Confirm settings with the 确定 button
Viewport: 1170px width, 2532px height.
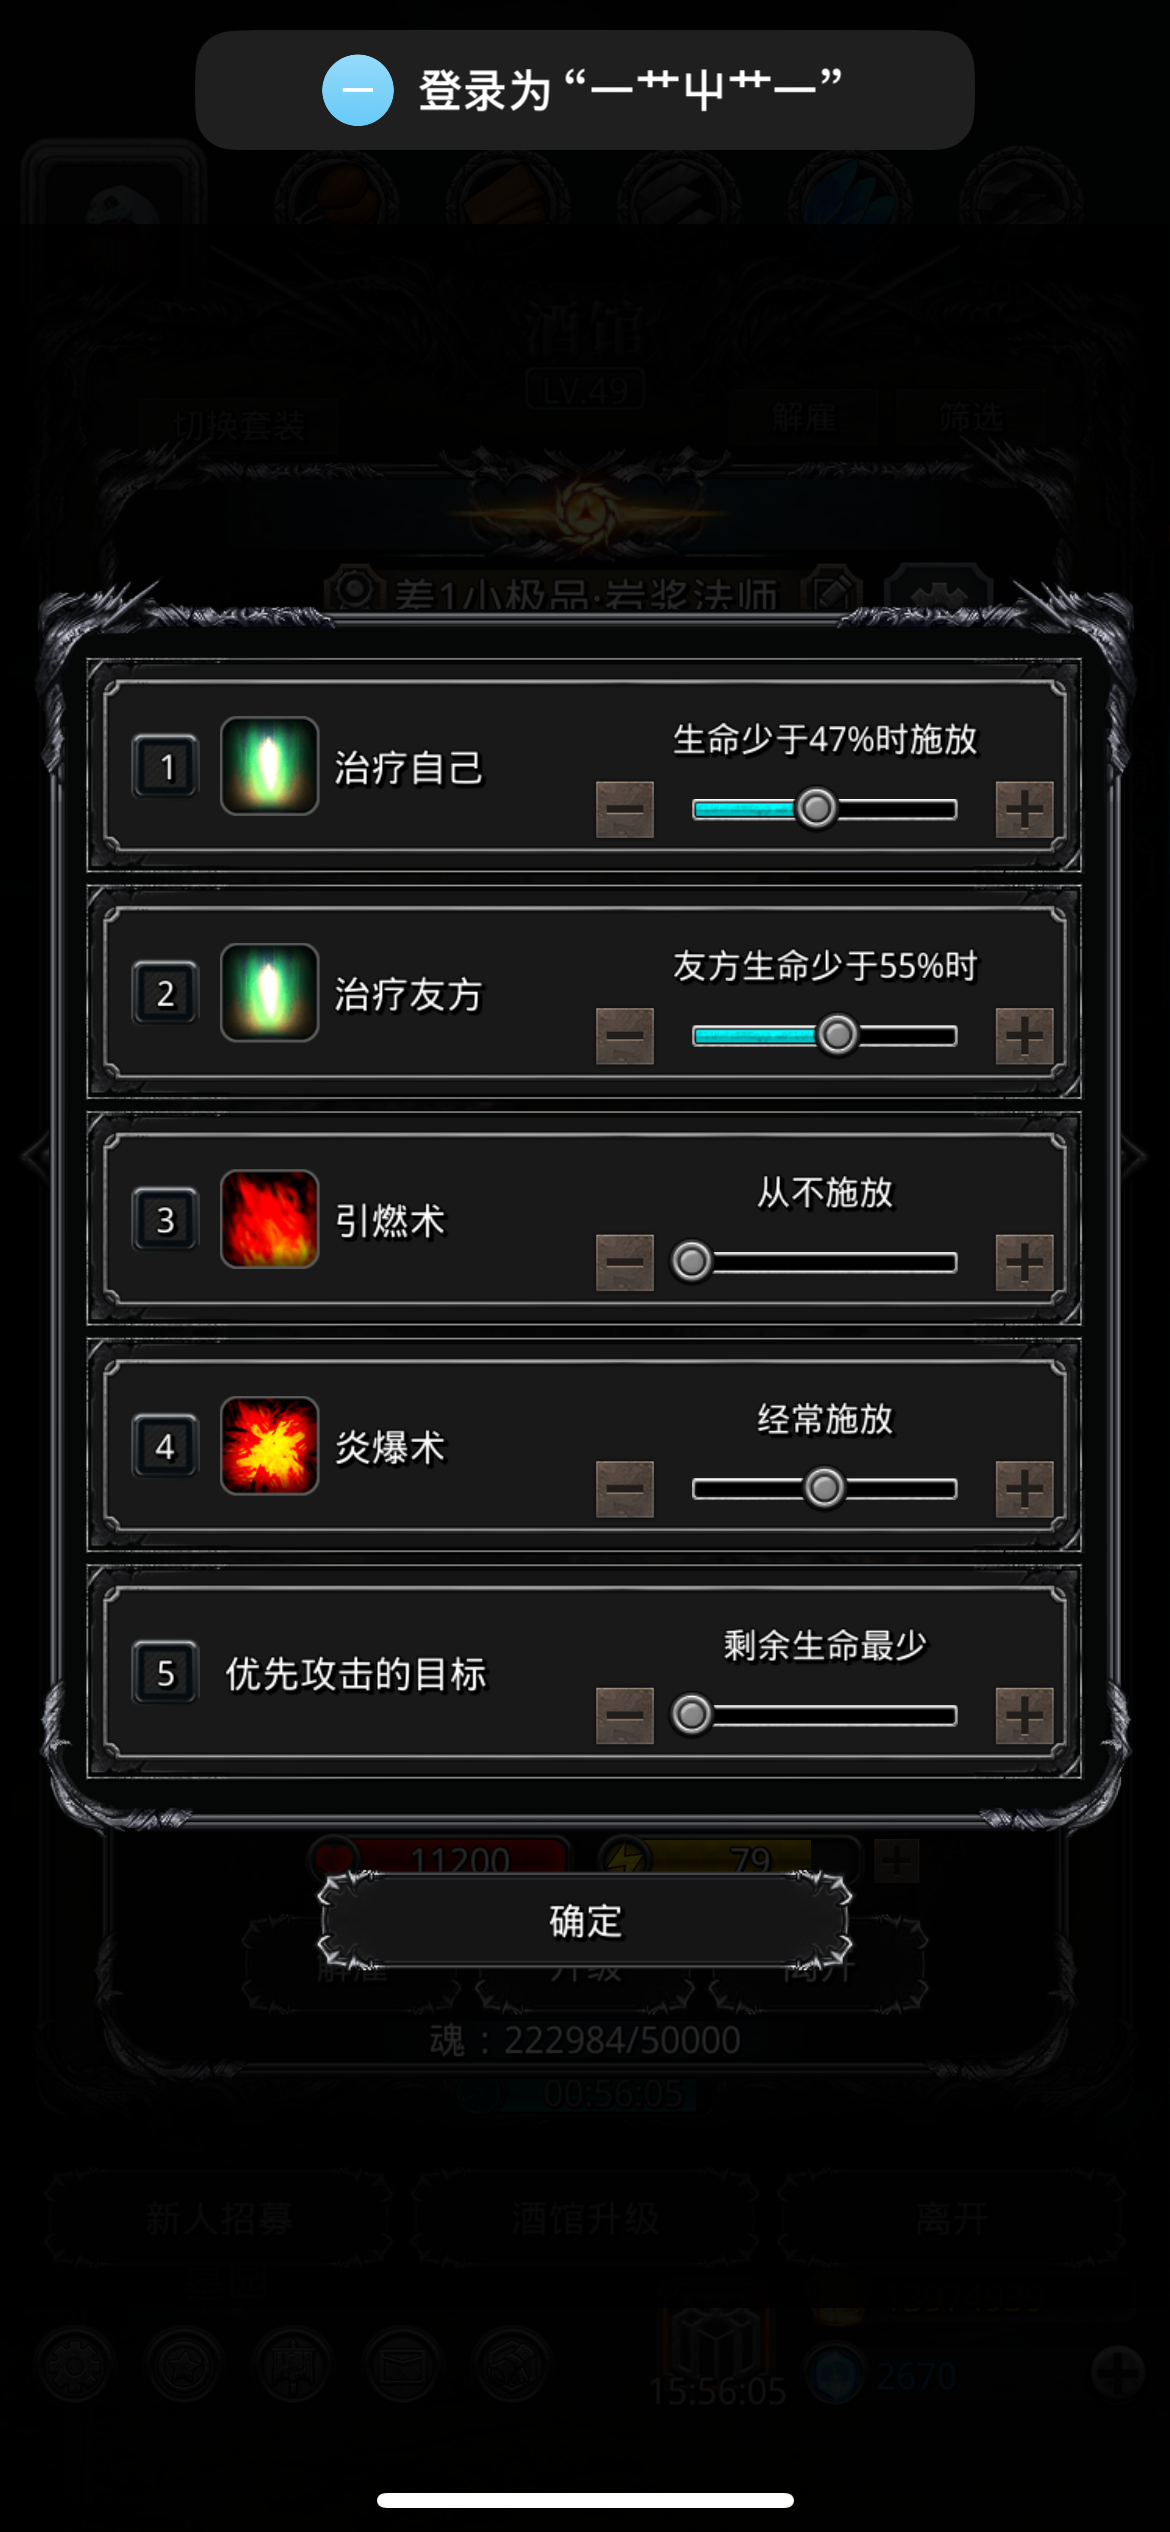click(x=585, y=1921)
